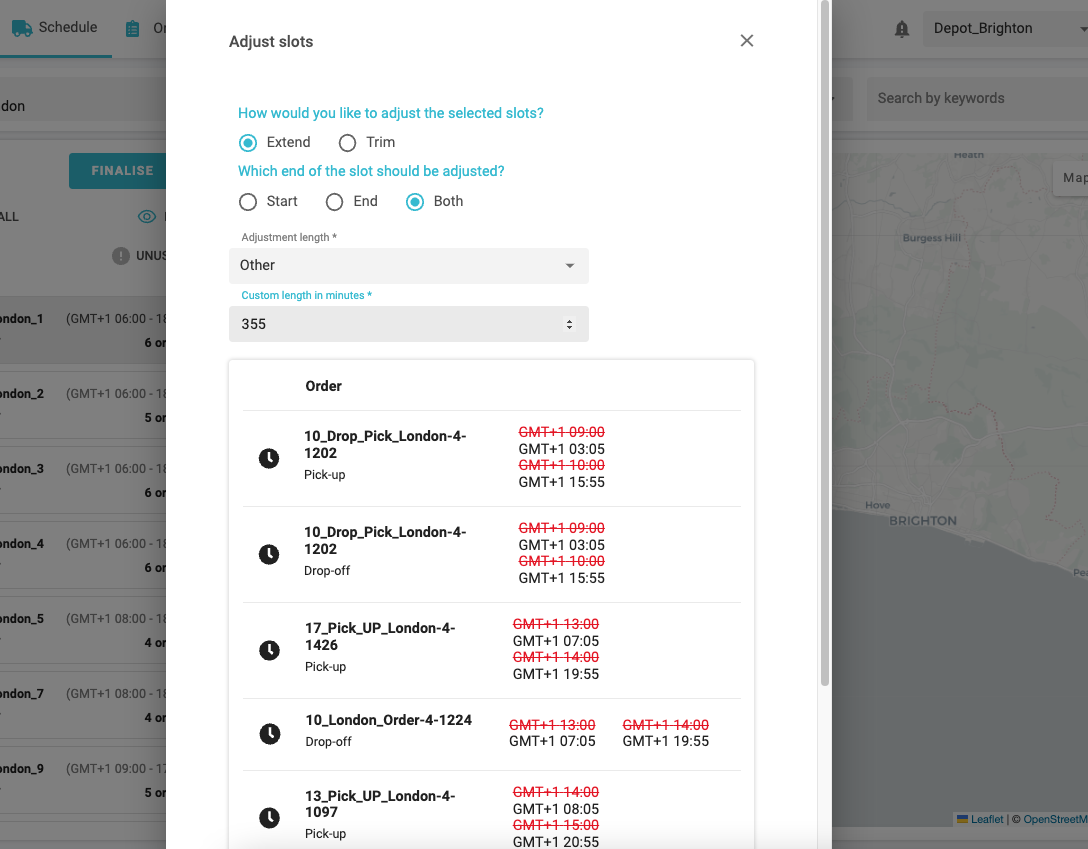This screenshot has width=1088, height=849.
Task: Toggle the eye visibility icon
Action: point(147,217)
